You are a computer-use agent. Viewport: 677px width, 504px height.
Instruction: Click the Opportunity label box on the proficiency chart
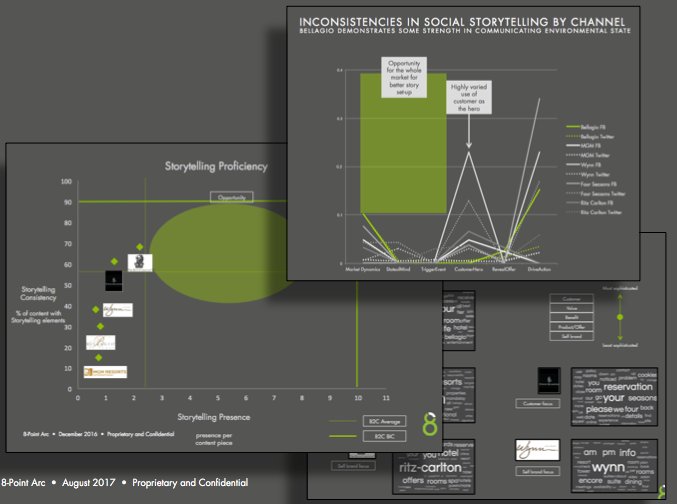pyautogui.click(x=232, y=197)
